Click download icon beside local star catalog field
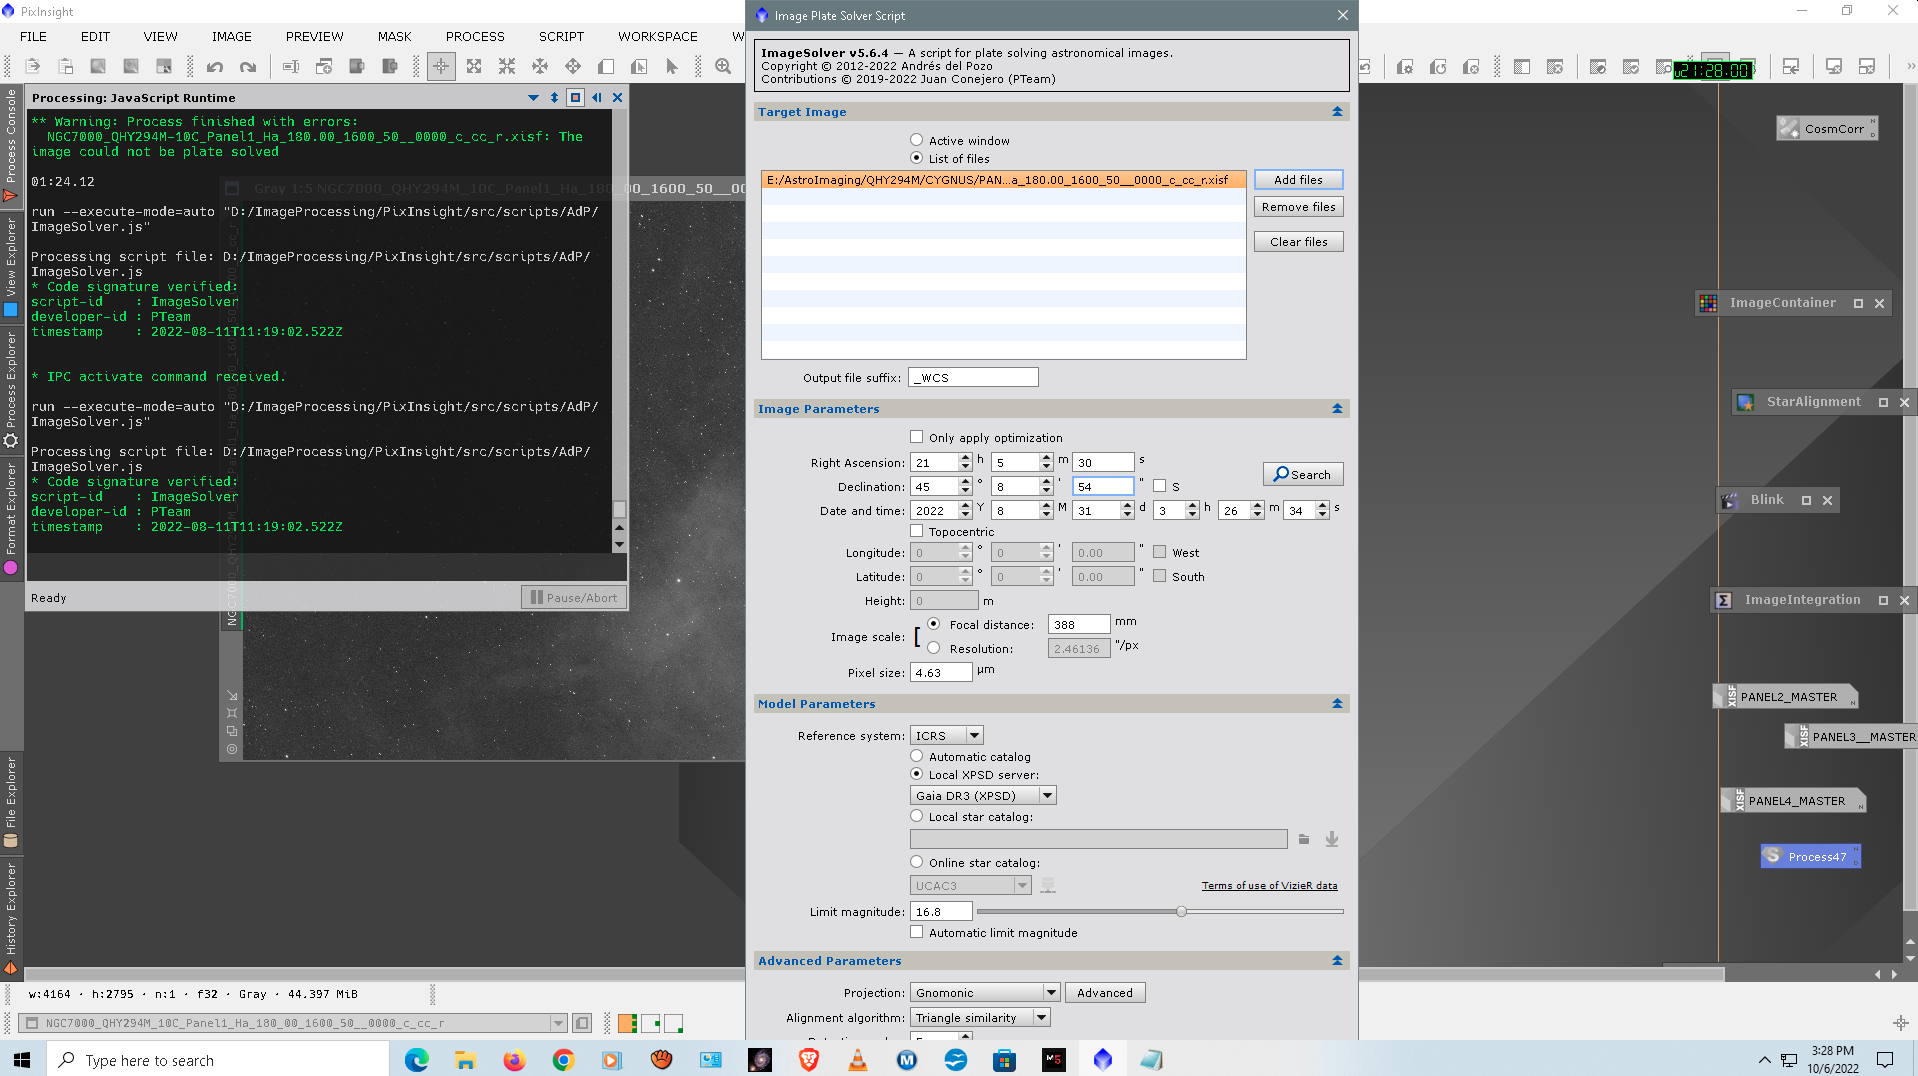 [x=1332, y=839]
